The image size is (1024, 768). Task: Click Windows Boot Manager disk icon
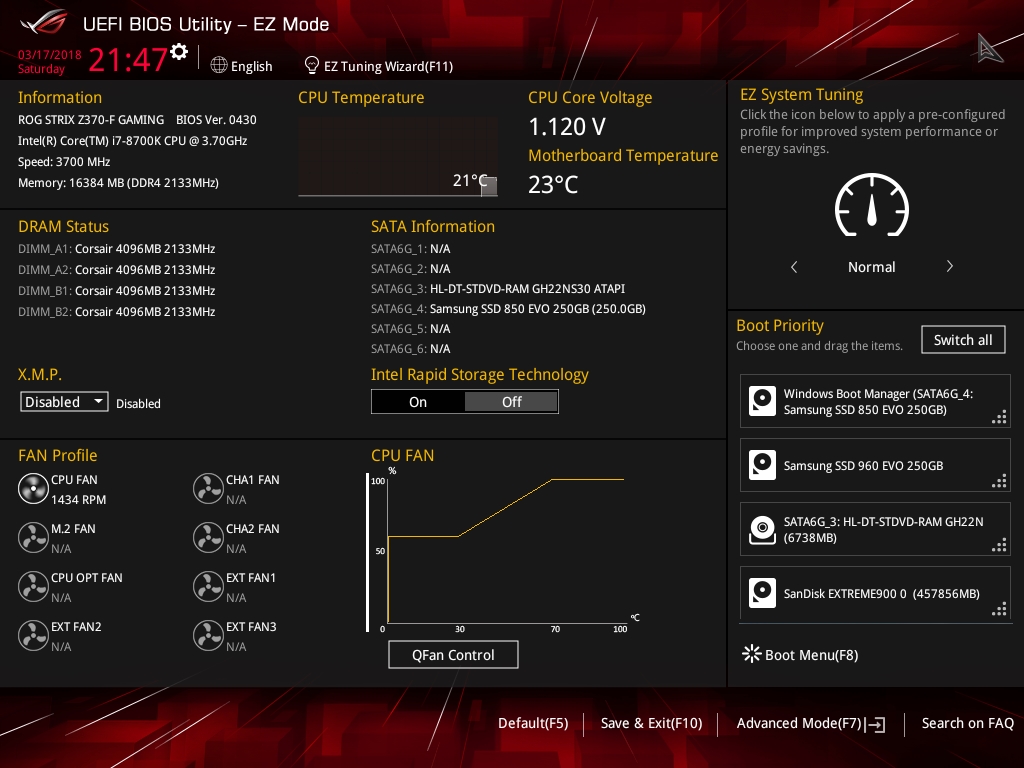(x=762, y=401)
